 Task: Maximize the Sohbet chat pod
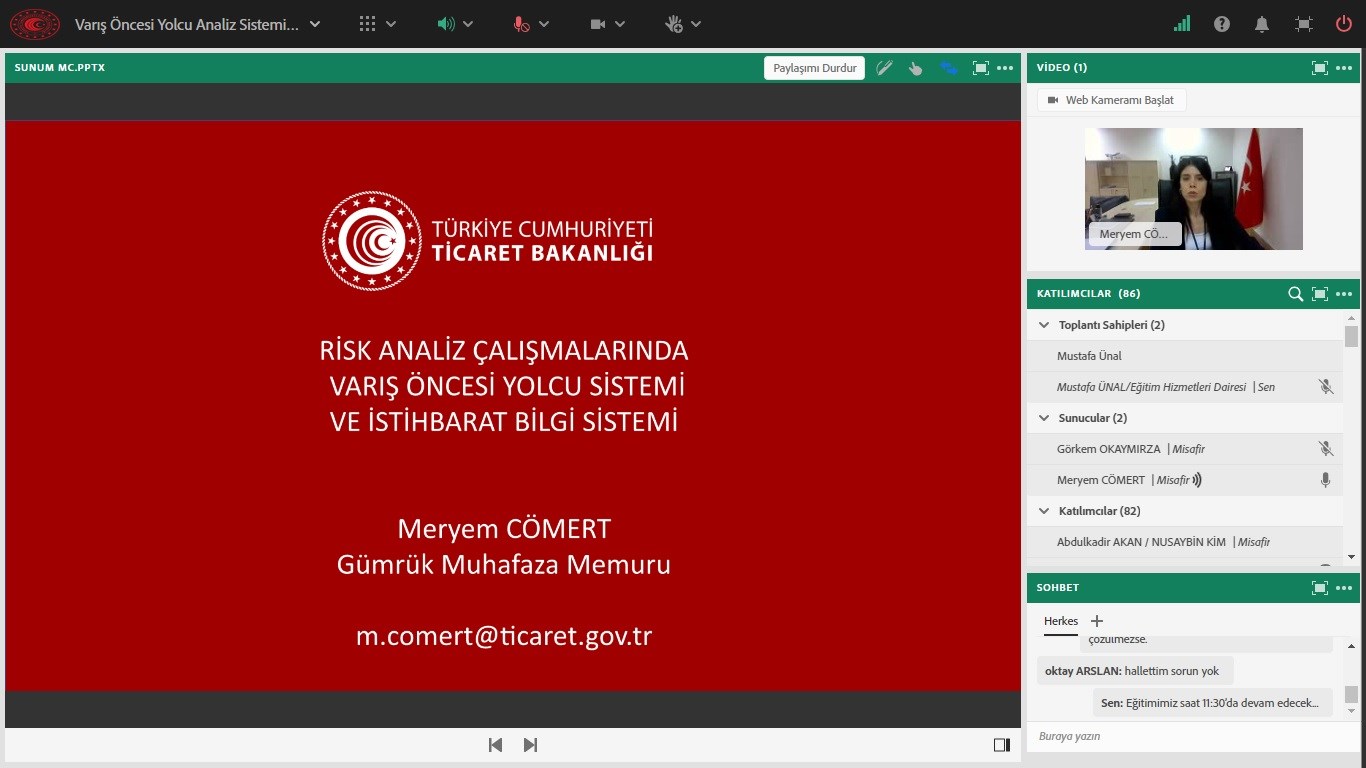[1320, 588]
